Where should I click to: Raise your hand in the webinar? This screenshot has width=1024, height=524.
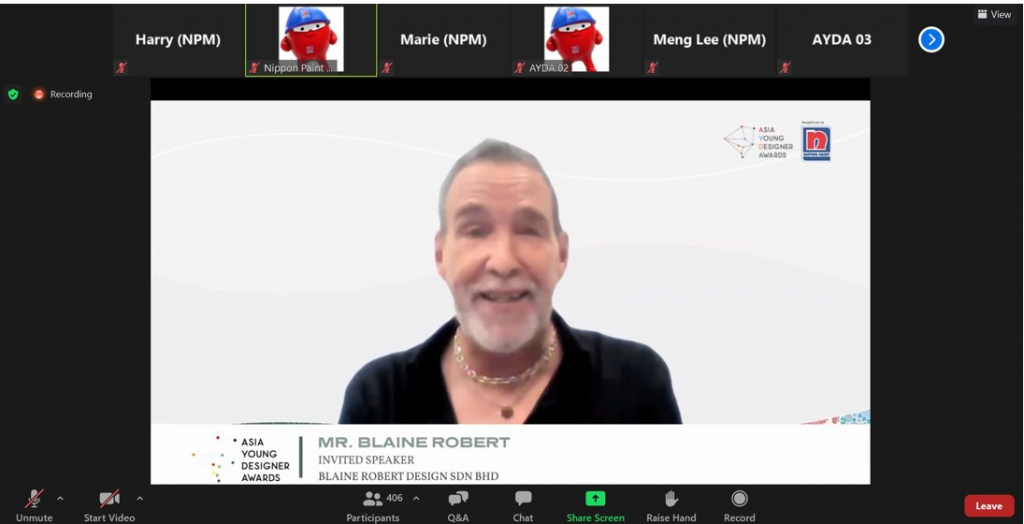pyautogui.click(x=671, y=504)
